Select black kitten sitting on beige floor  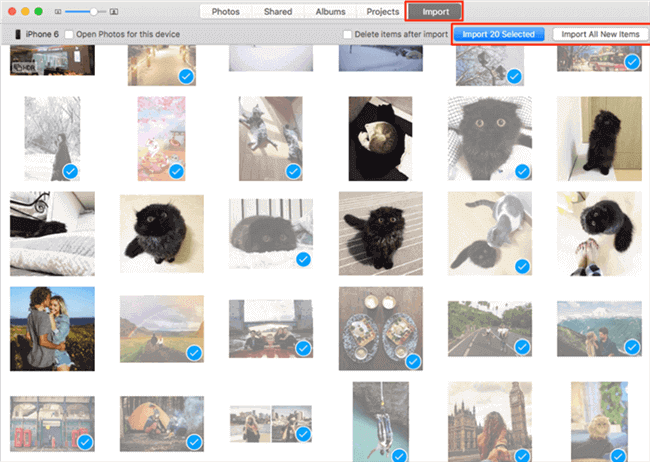[x=162, y=234]
